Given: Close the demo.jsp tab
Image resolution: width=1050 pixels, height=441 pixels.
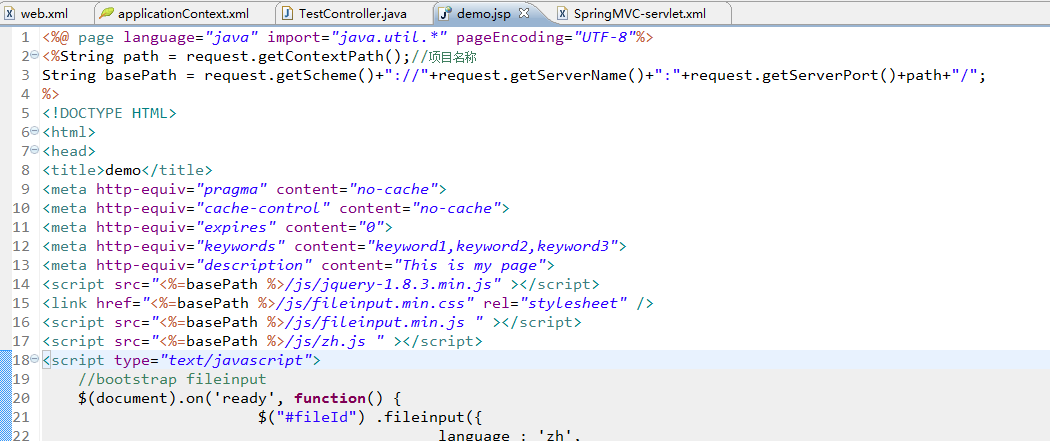Looking at the screenshot, I should tap(524, 13).
